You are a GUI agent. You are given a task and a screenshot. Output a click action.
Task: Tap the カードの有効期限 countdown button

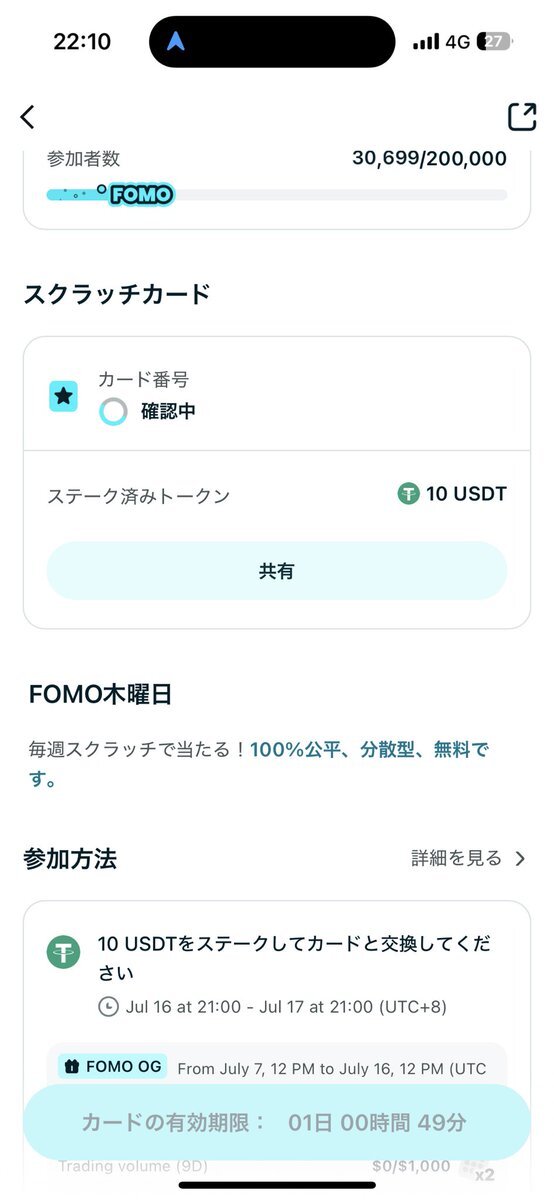(277, 1122)
